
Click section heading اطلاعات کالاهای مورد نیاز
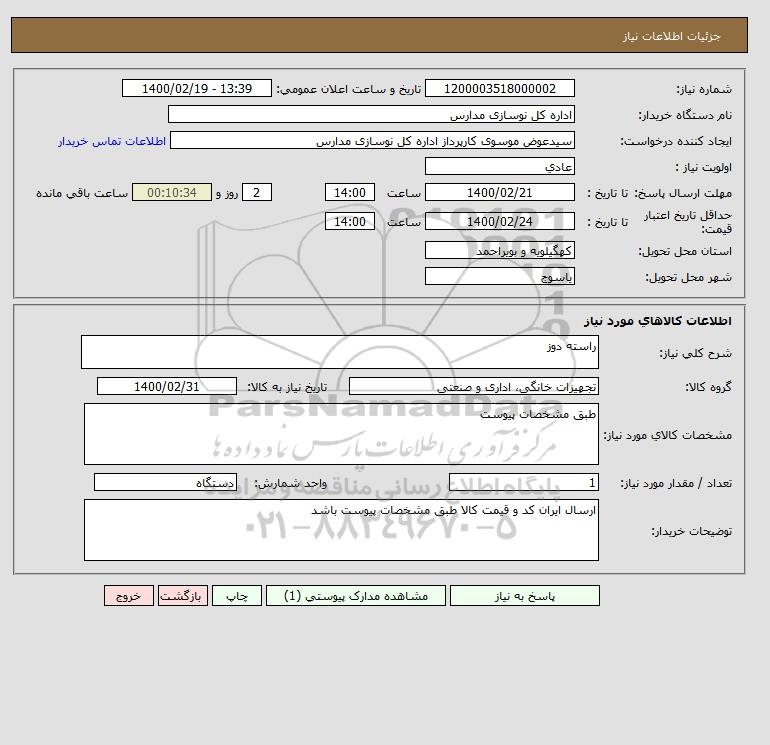pos(658,321)
